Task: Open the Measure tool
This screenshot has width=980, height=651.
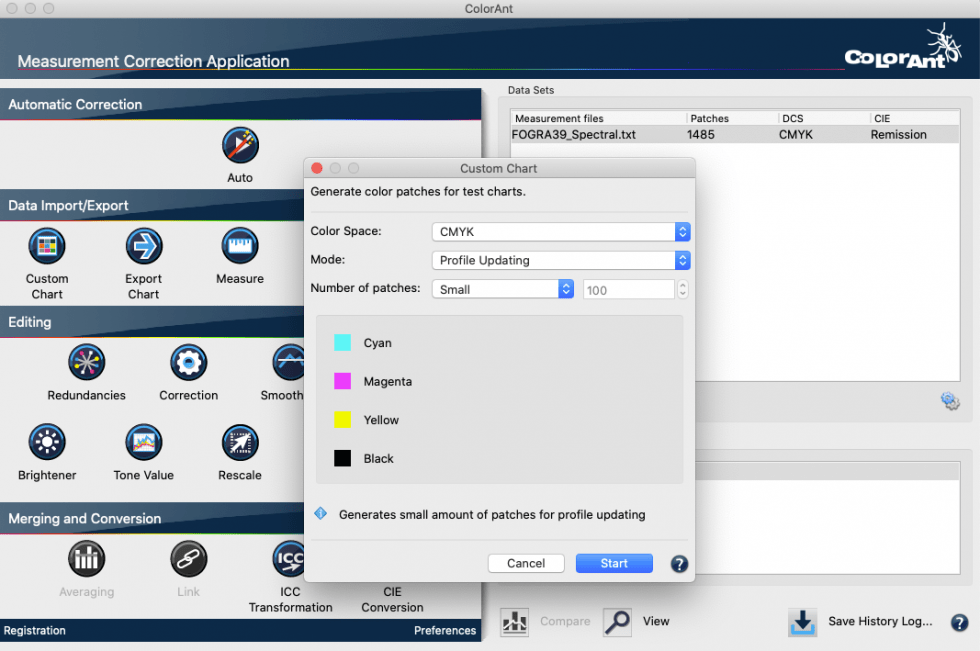Action: (x=240, y=248)
